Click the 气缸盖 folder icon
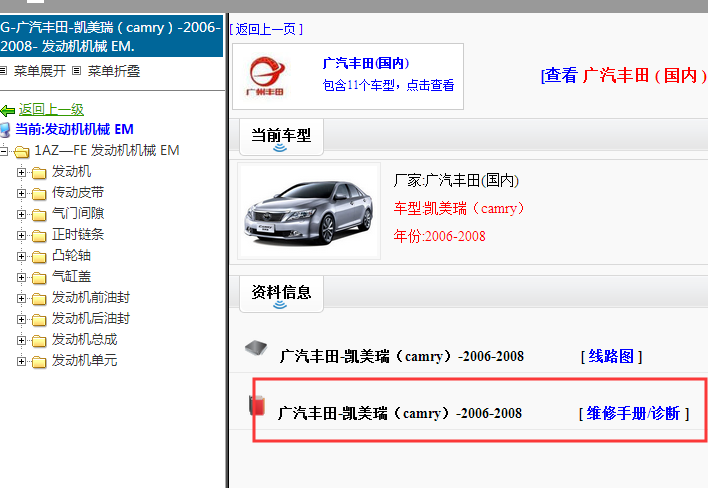 tap(39, 278)
